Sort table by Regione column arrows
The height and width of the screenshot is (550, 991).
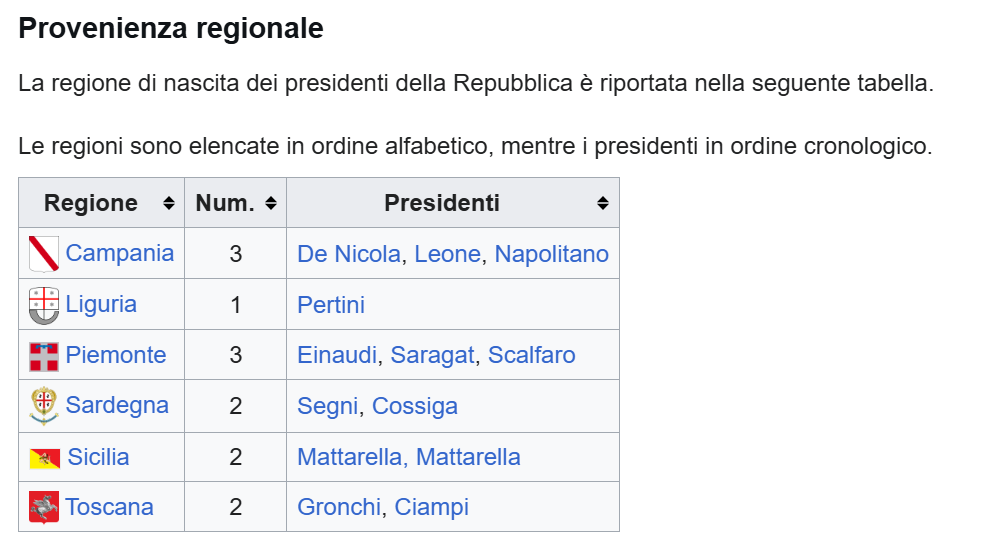click(x=169, y=203)
